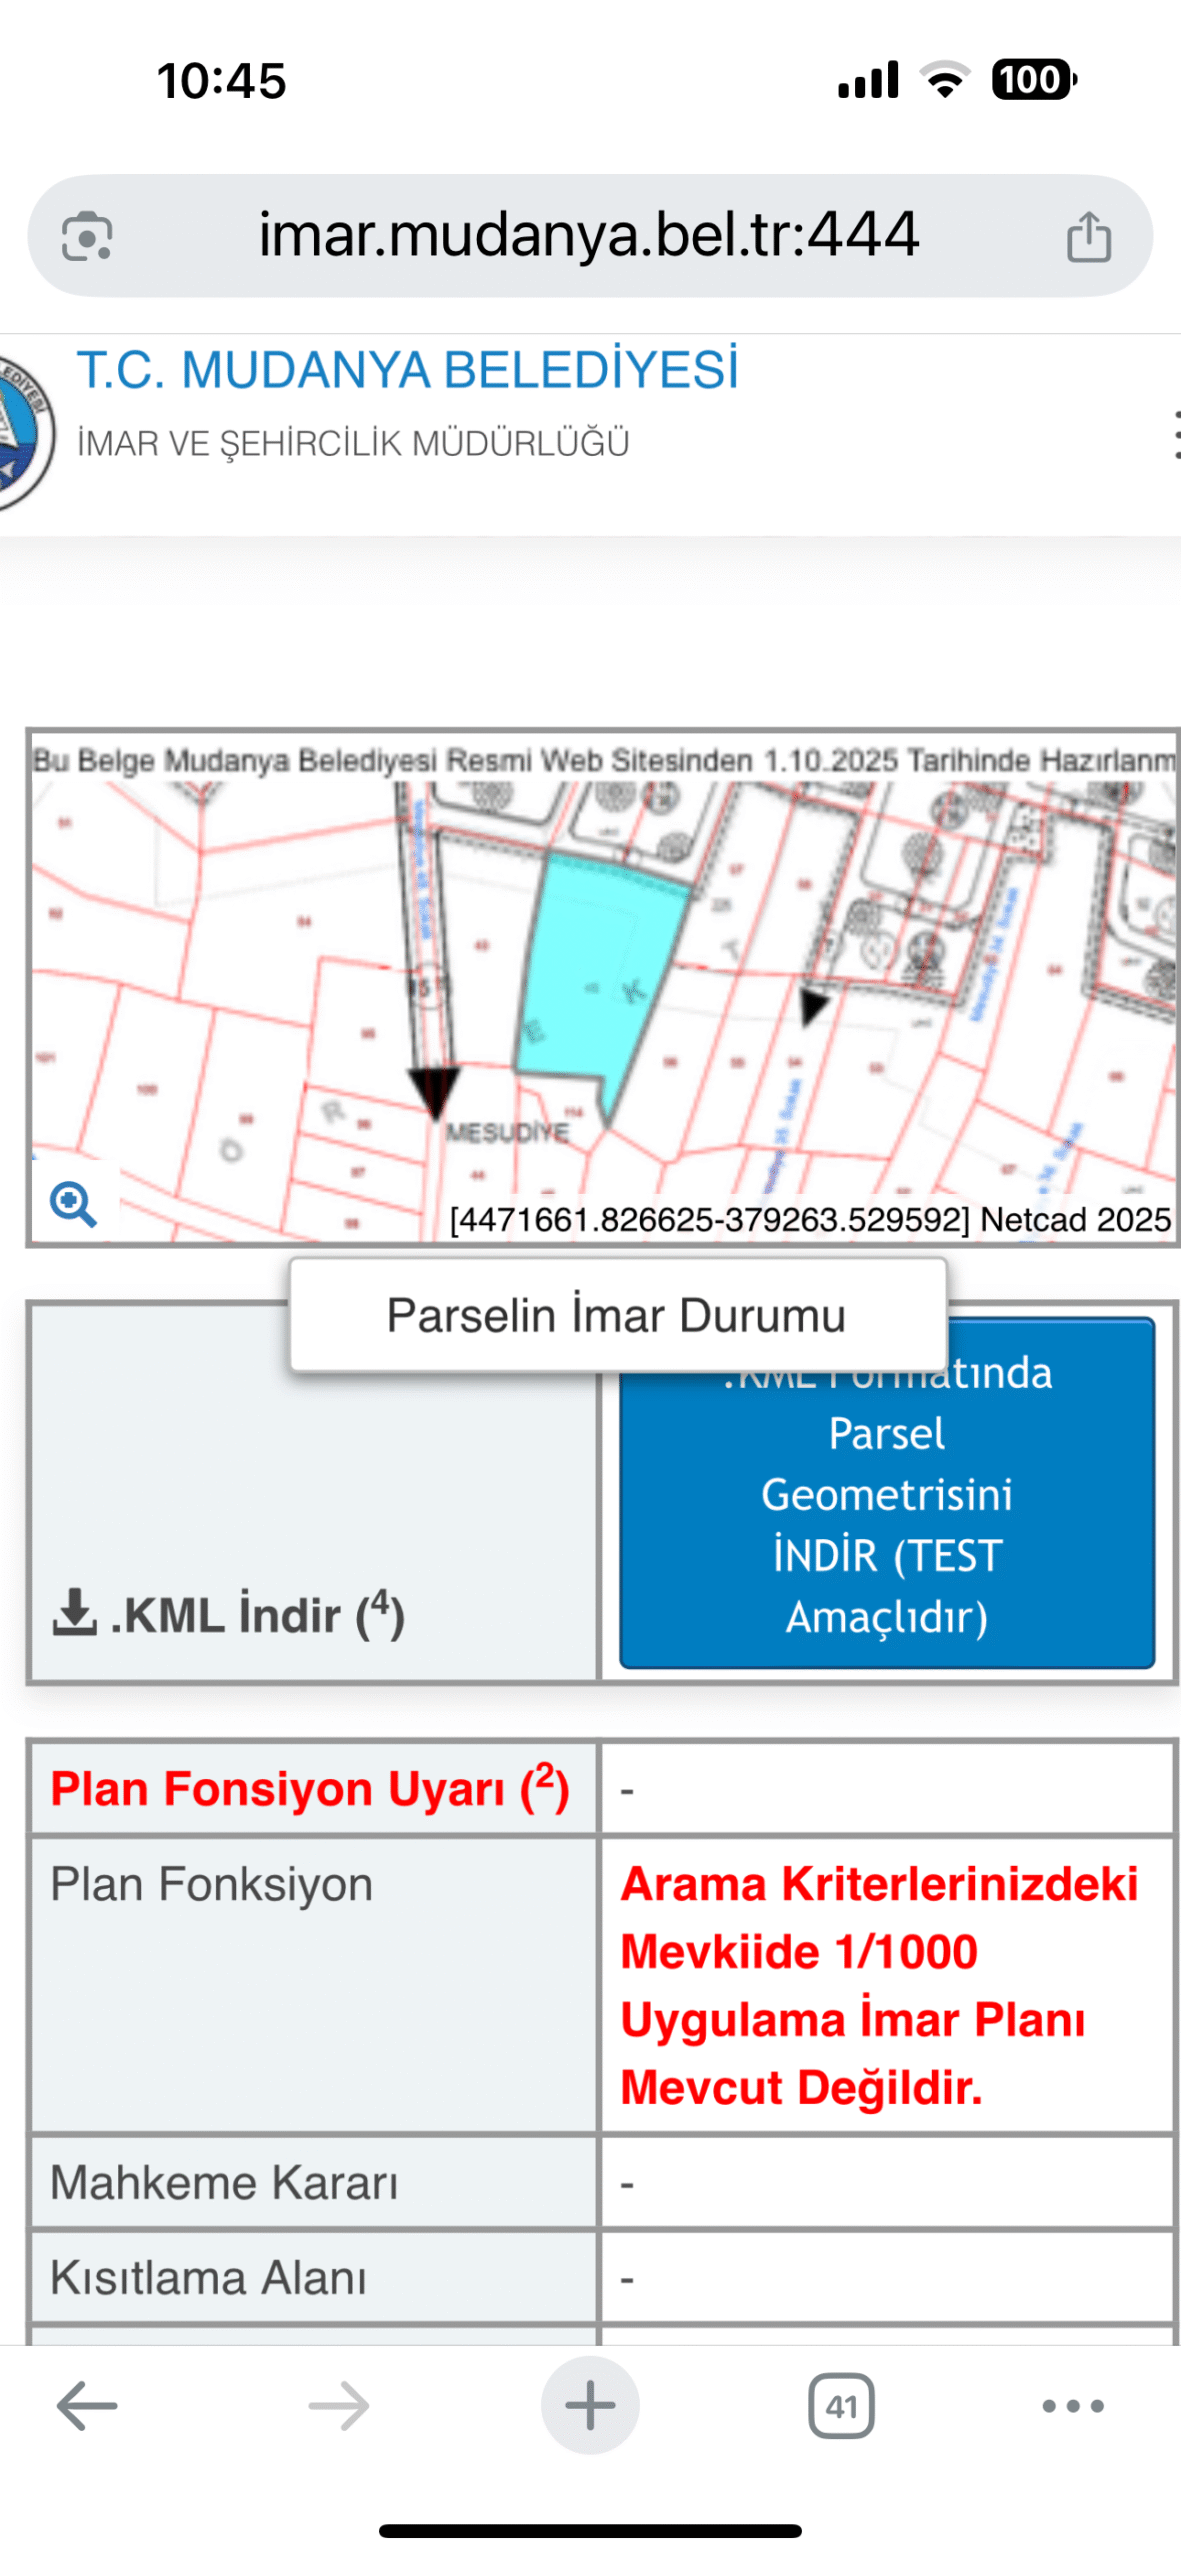
Task: Open the browser three-dot more menu
Action: click(1073, 2405)
